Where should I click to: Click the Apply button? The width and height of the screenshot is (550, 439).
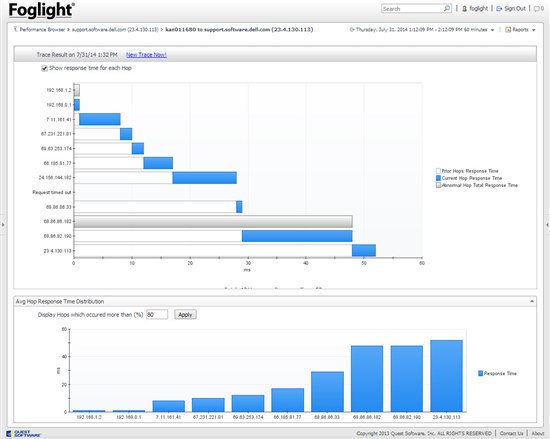click(x=185, y=315)
